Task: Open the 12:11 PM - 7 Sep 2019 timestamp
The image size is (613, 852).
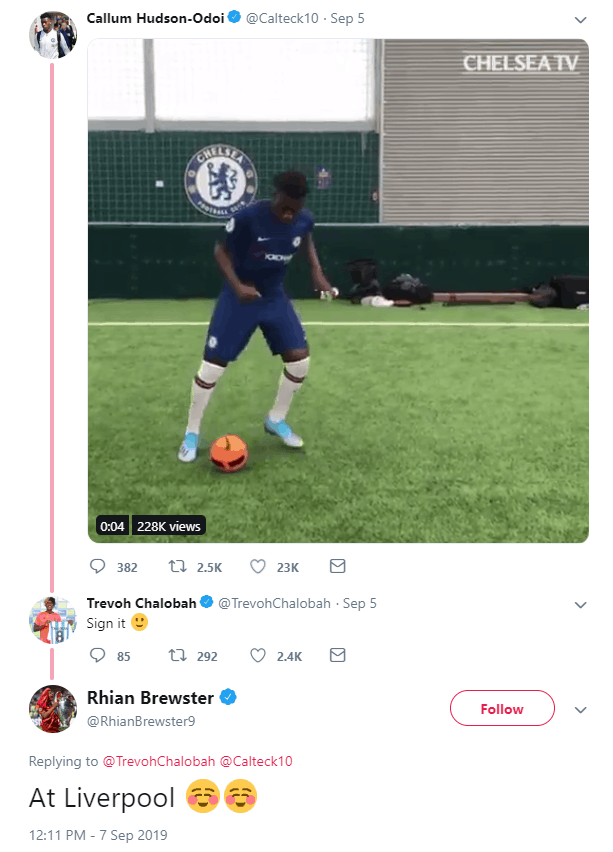Action: point(98,835)
